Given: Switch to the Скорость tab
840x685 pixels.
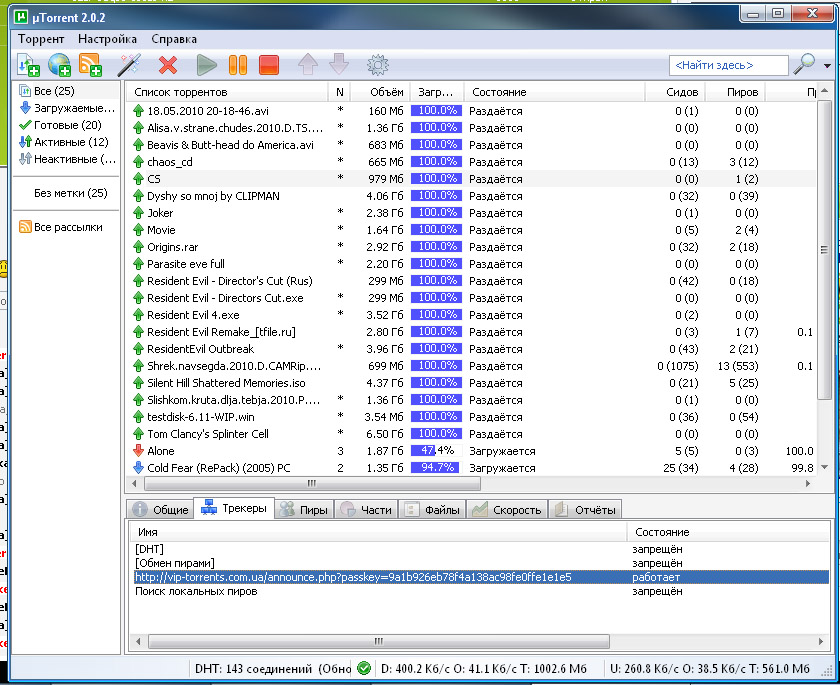Looking at the screenshot, I should pyautogui.click(x=507, y=509).
